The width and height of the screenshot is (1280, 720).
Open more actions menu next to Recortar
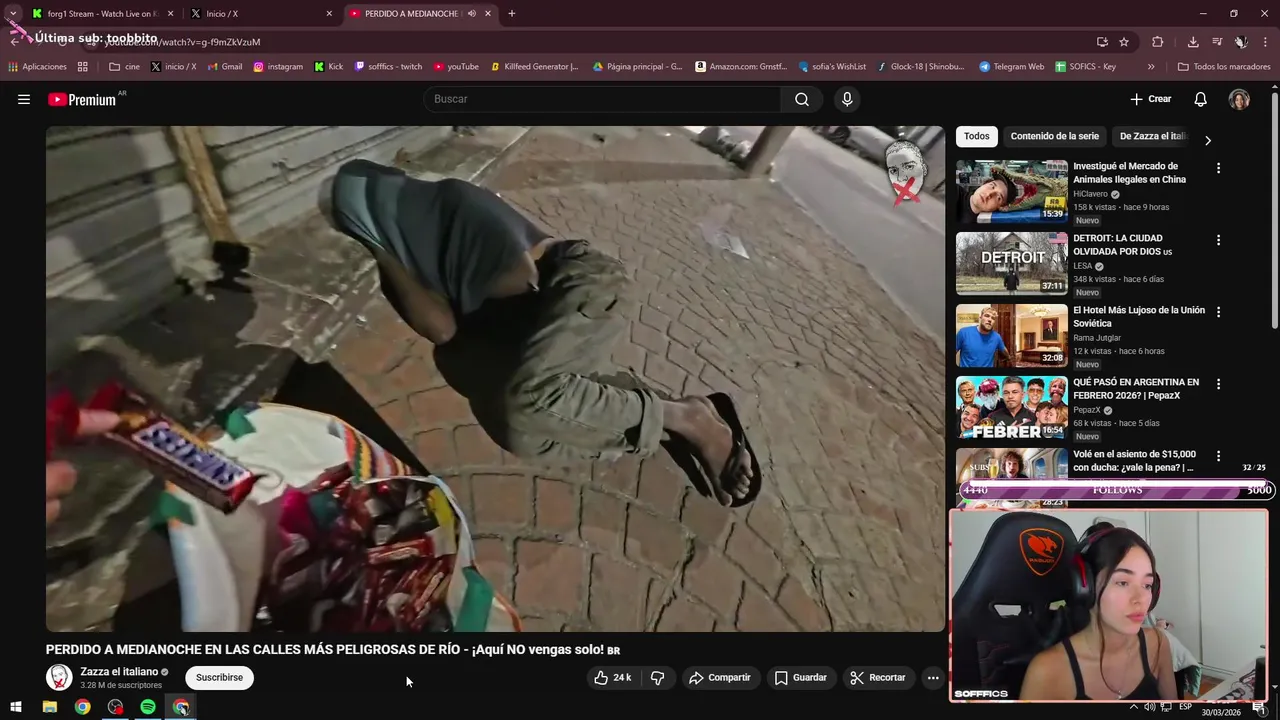[x=933, y=677]
